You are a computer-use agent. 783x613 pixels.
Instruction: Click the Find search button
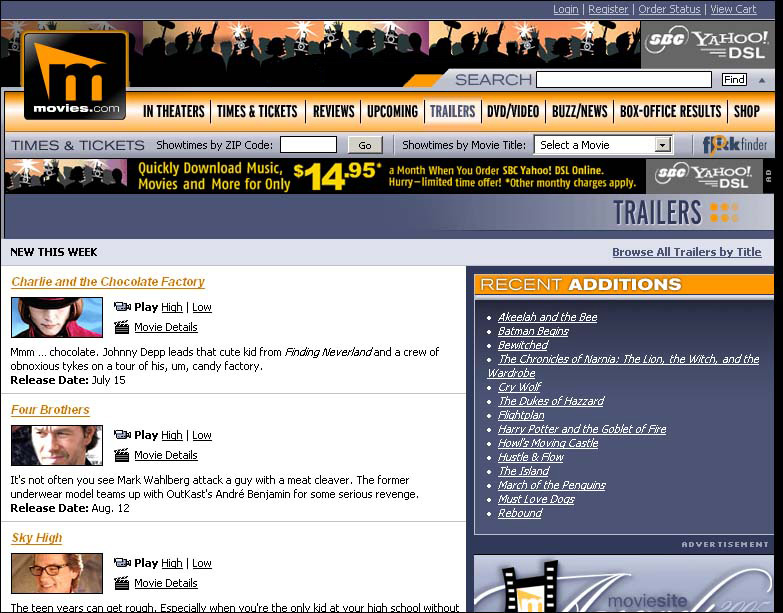[x=734, y=79]
